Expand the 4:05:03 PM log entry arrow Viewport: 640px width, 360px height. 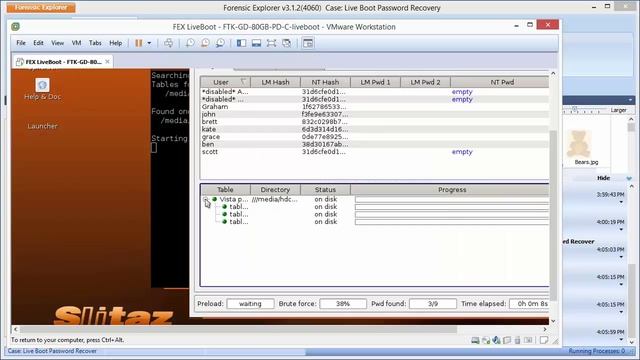[621, 257]
